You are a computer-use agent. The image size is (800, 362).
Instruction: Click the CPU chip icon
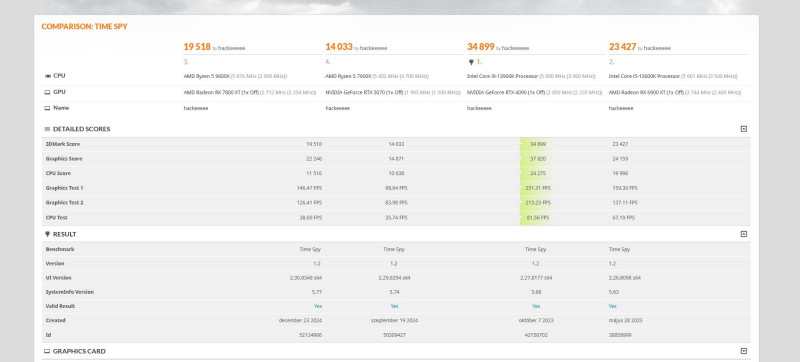47,76
